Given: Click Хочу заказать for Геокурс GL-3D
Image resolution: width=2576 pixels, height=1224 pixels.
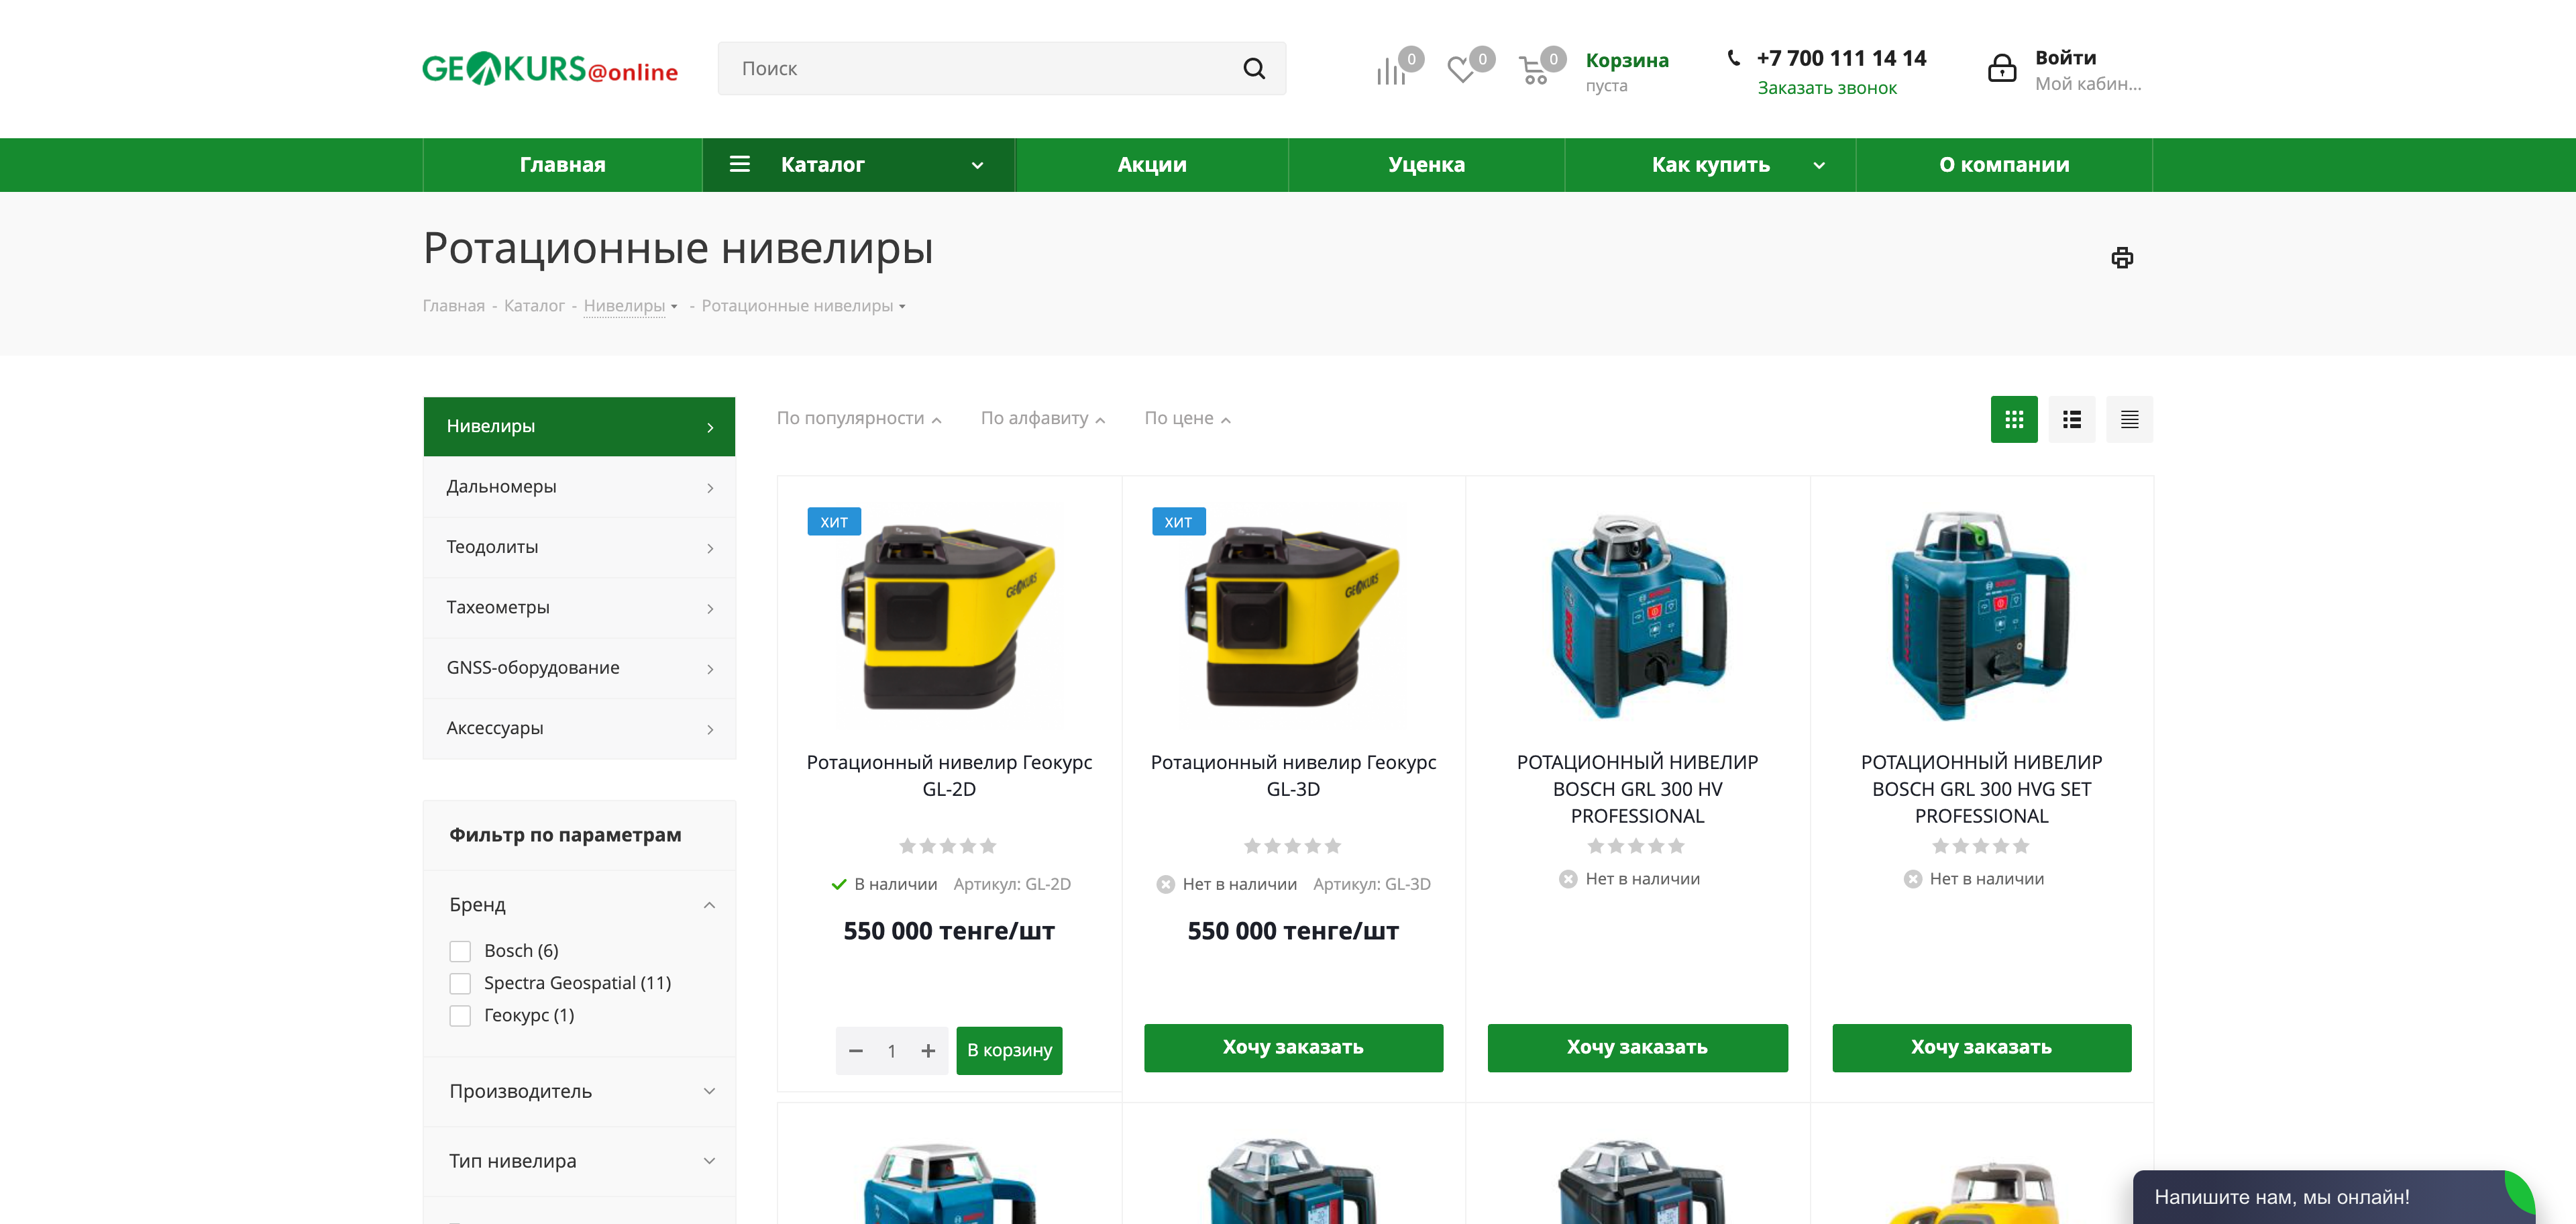Looking at the screenshot, I should (1293, 1048).
